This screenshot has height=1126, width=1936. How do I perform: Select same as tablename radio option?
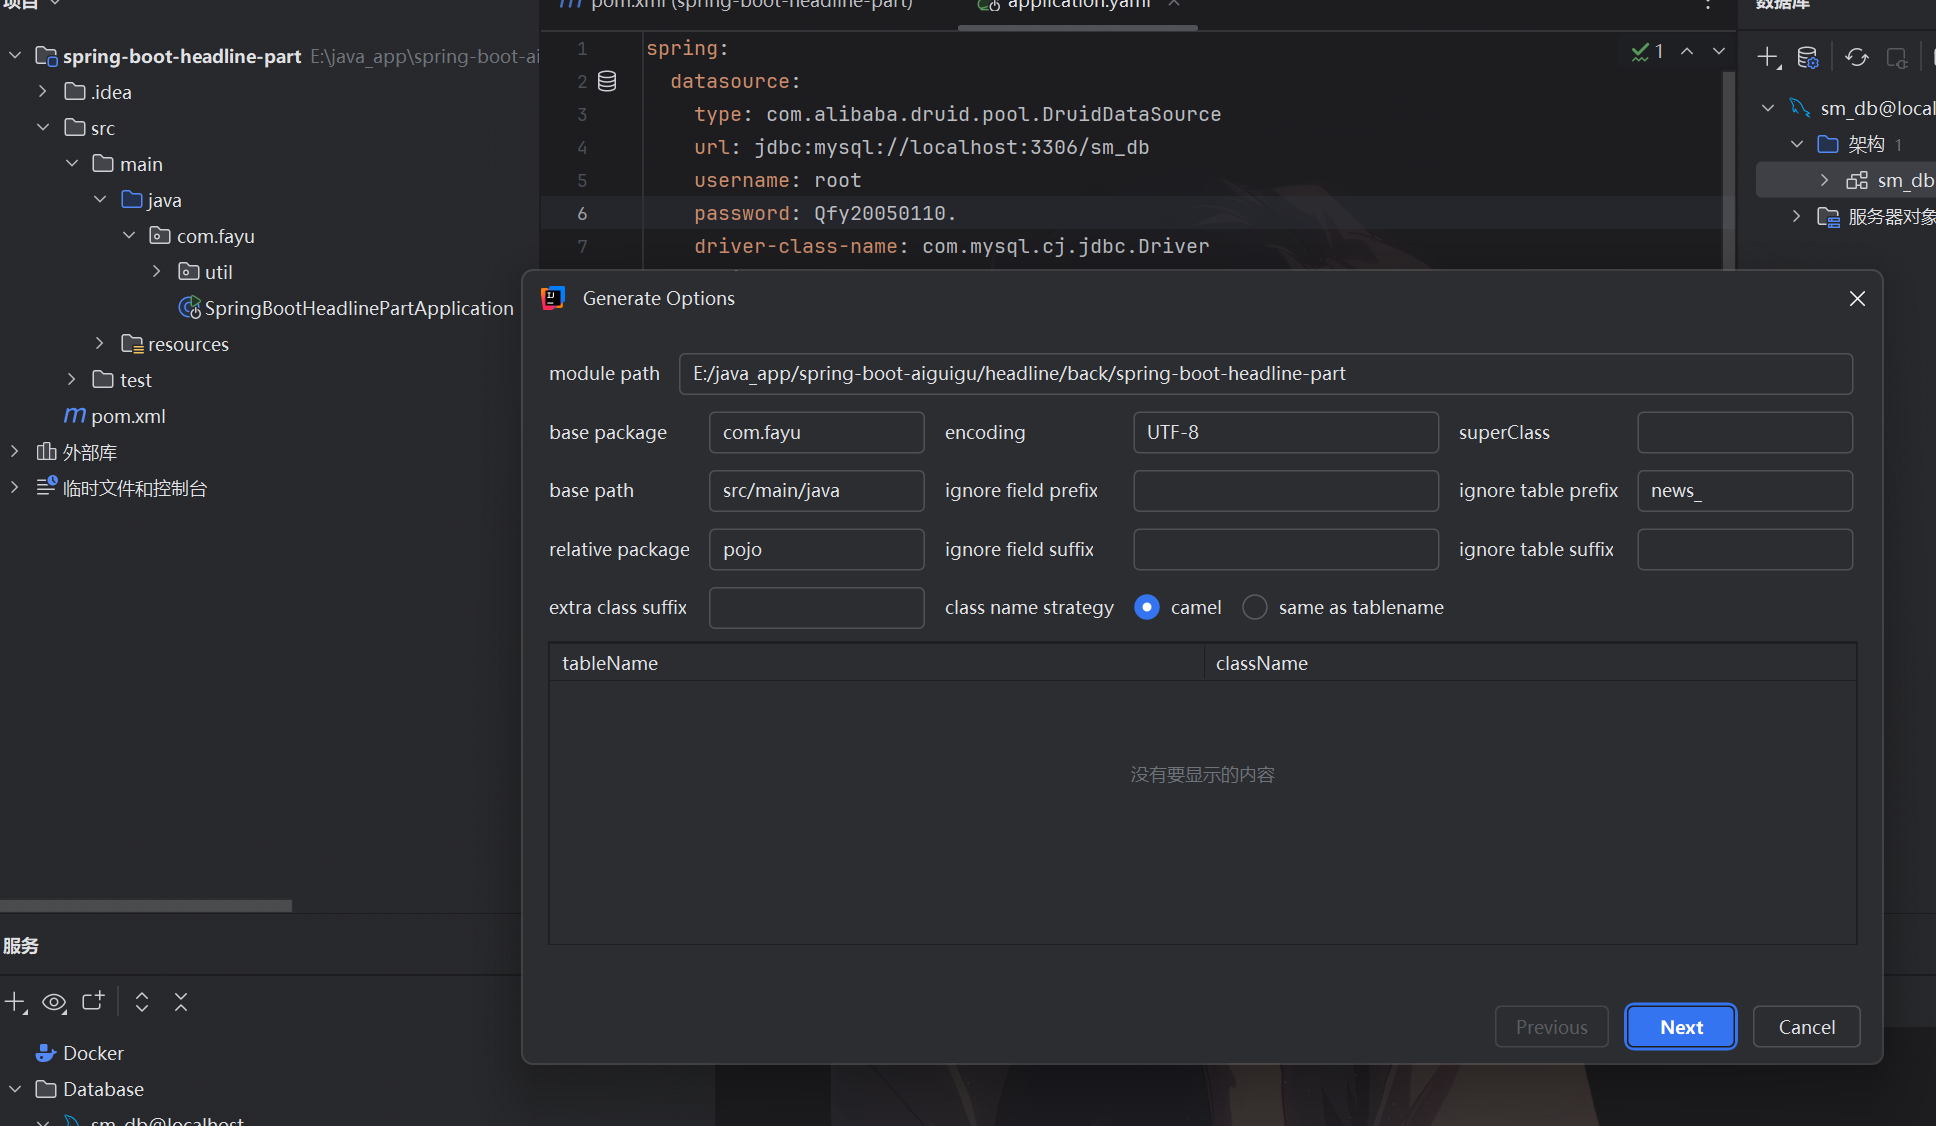1255,607
